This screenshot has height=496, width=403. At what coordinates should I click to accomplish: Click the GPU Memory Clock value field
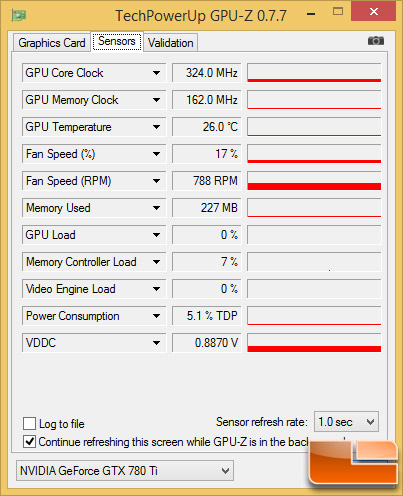pyautogui.click(x=206, y=100)
